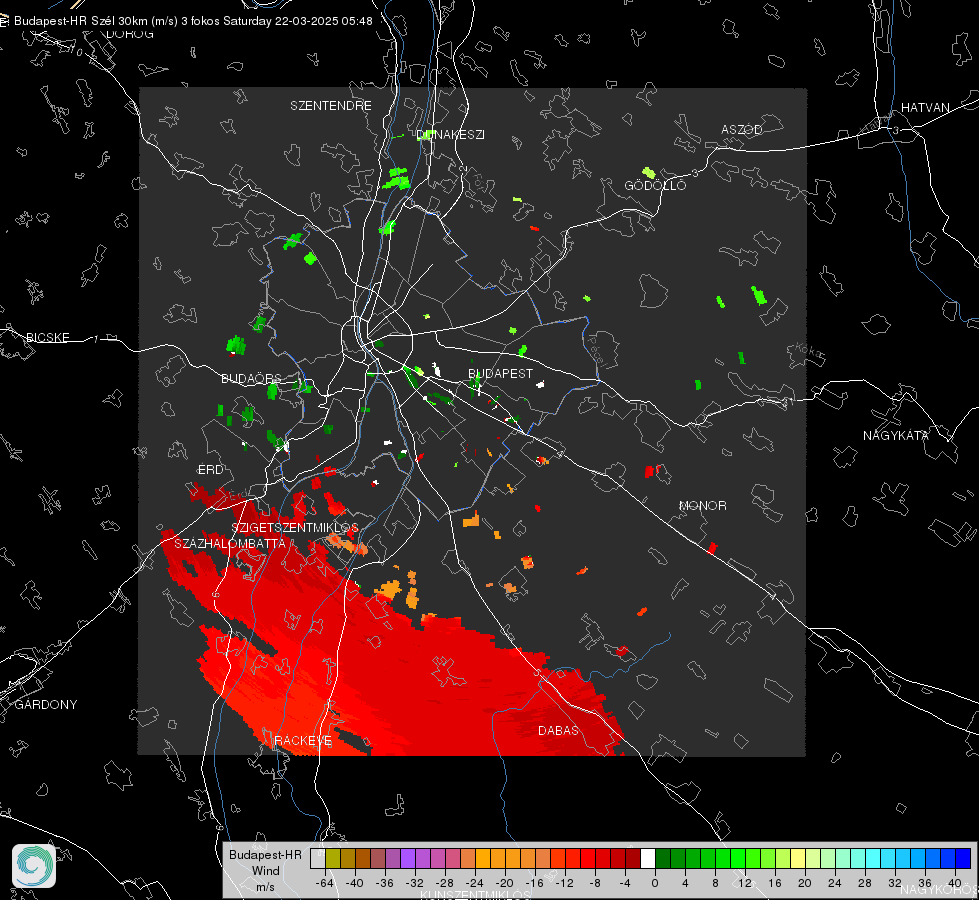Click the -20 legend value
Viewport: 979px width, 900px height.
504,883
